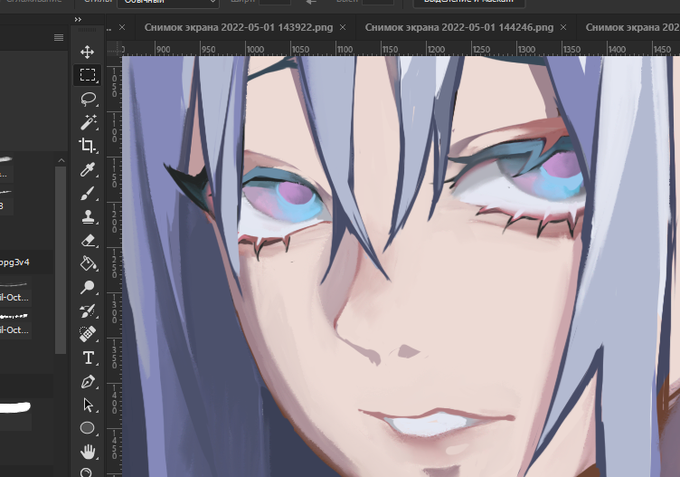
Task: Select the Lasso tool
Action: click(88, 99)
